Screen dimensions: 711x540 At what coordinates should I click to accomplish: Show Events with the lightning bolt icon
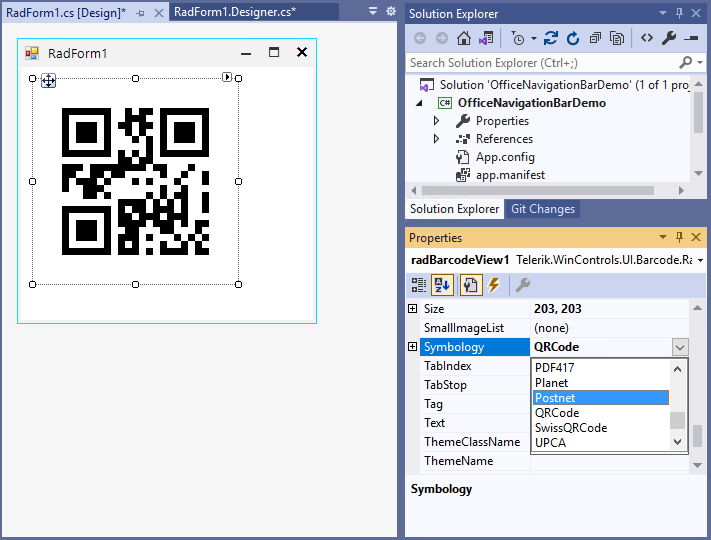coord(494,285)
